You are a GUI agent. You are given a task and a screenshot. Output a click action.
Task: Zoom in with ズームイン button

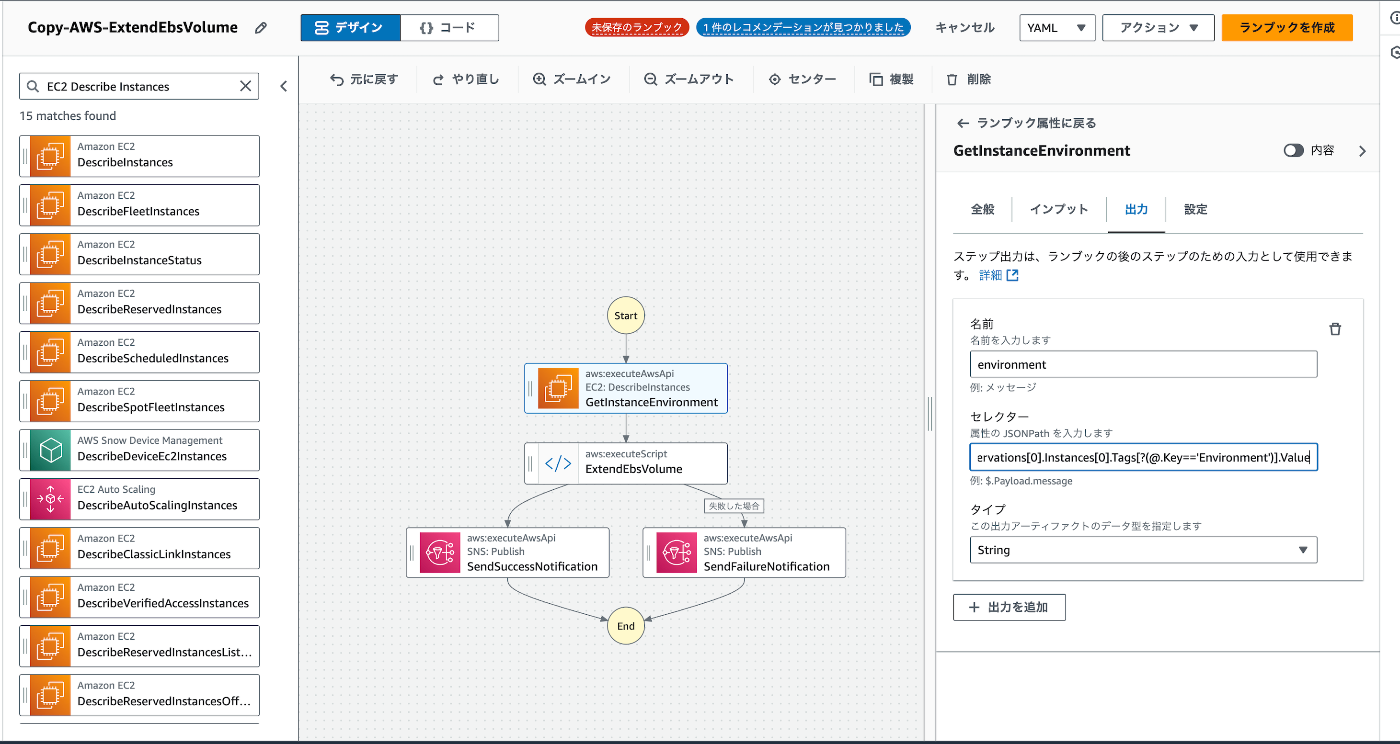(572, 79)
